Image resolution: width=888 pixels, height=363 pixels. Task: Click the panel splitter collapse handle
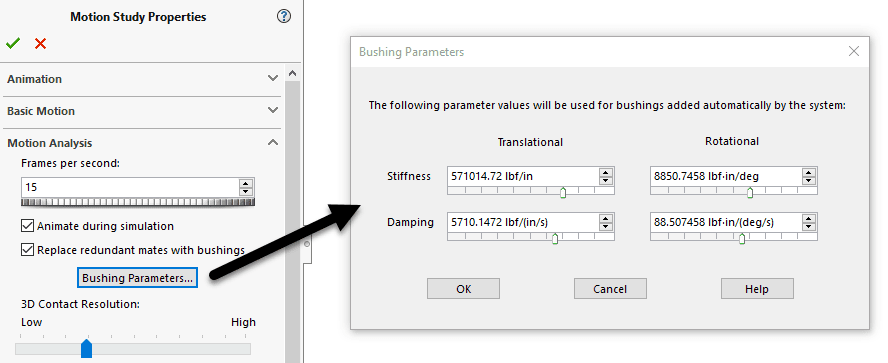coord(308,244)
